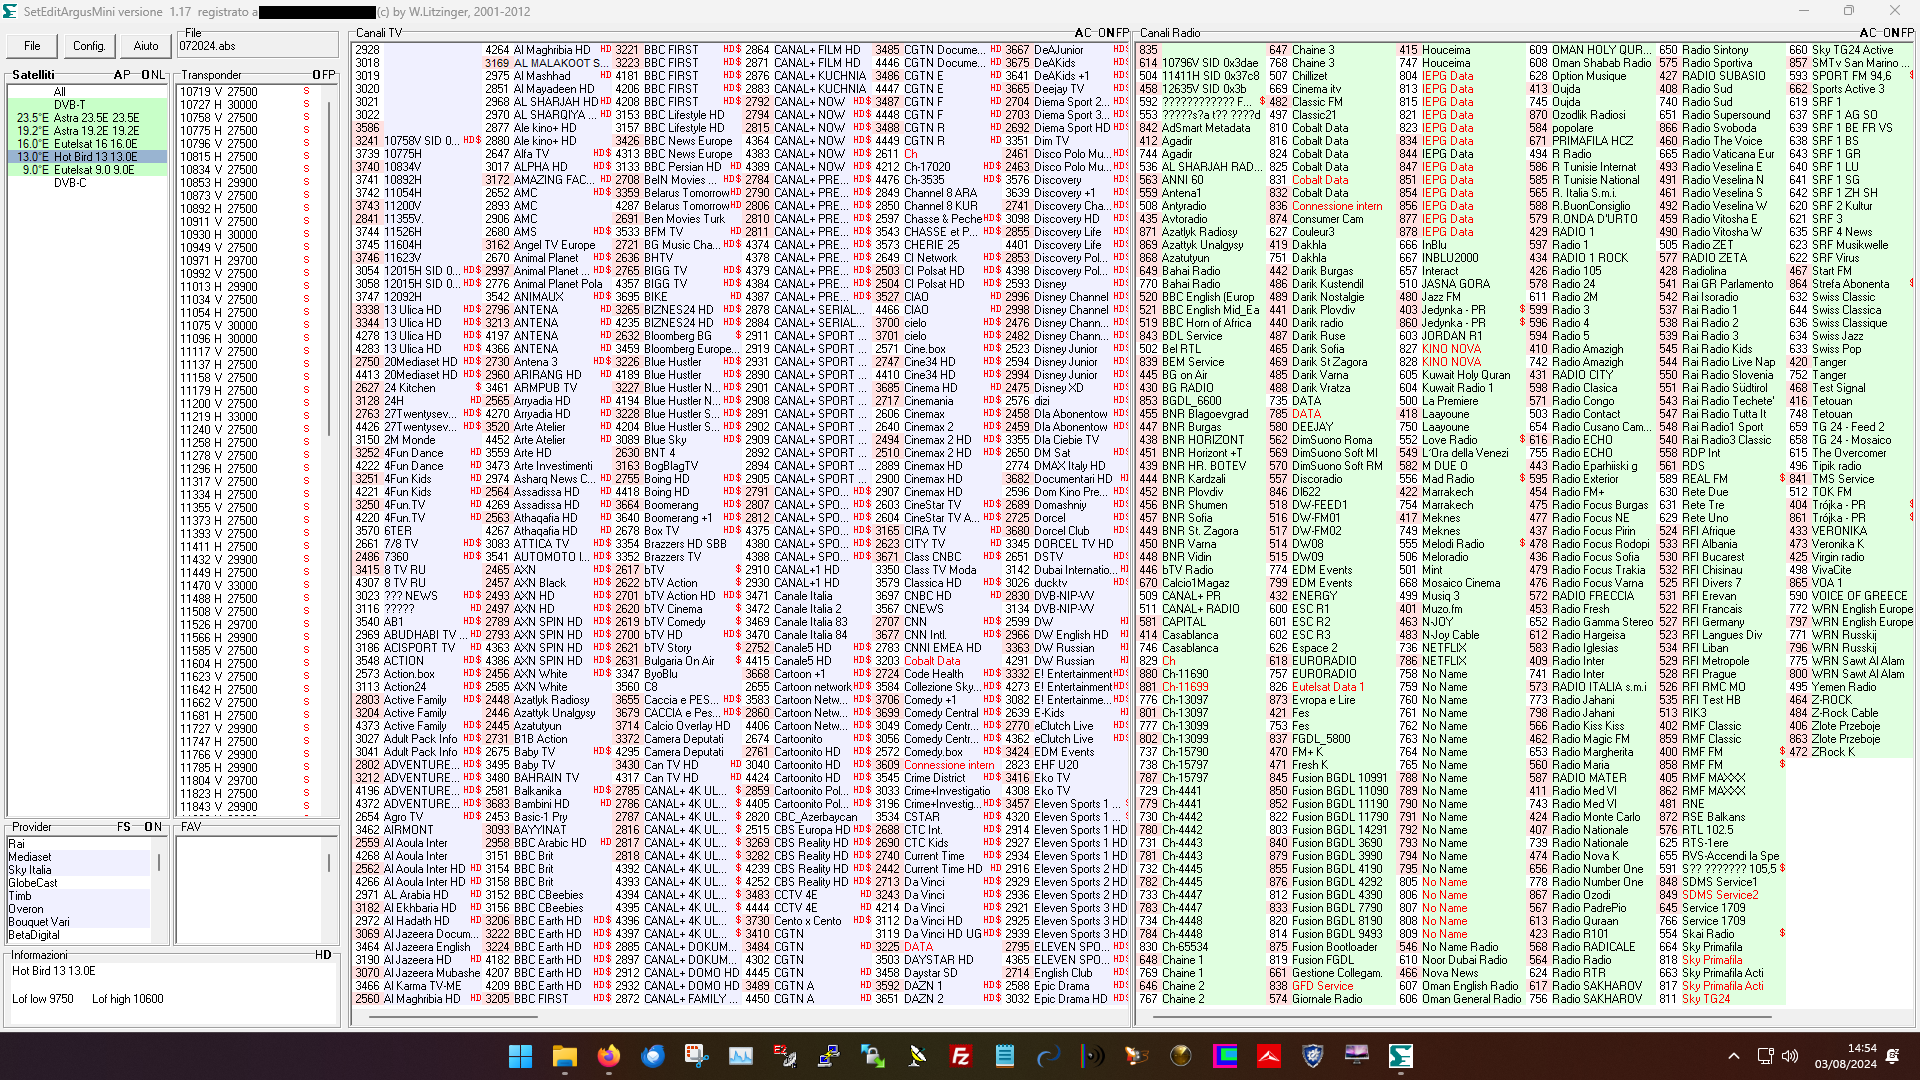Toggle the N sort letter in Canali TV header
This screenshot has width=1920, height=1080.
coord(1109,33)
